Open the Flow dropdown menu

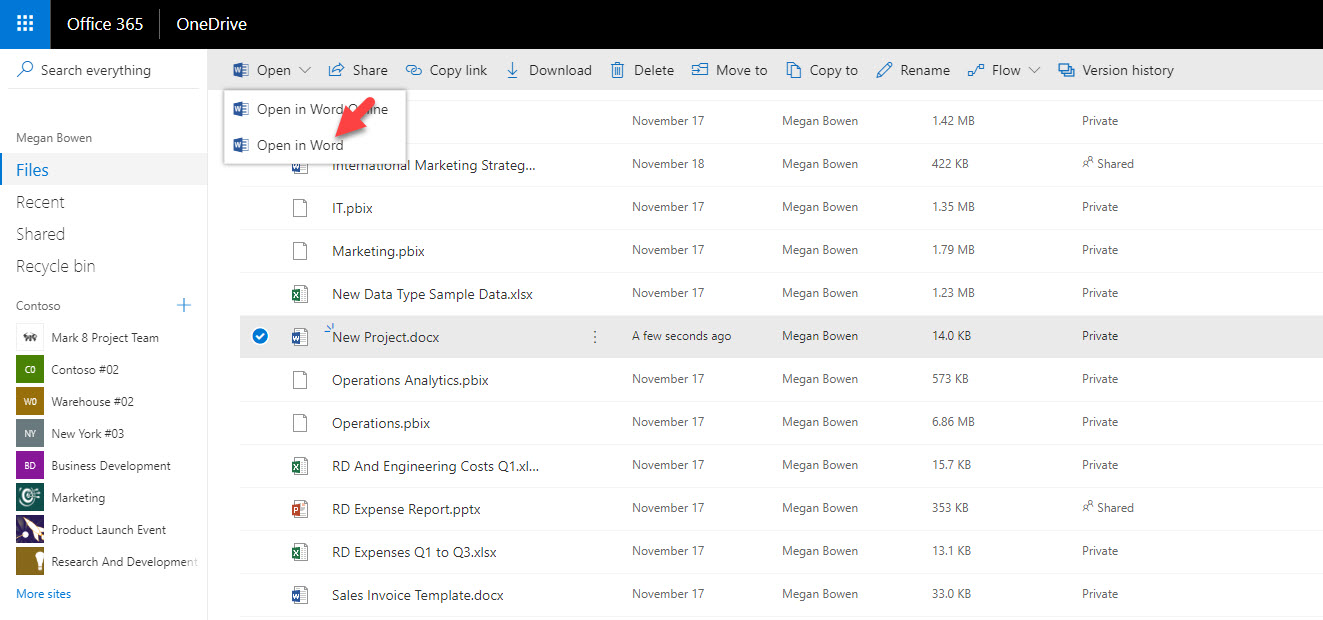1033,69
